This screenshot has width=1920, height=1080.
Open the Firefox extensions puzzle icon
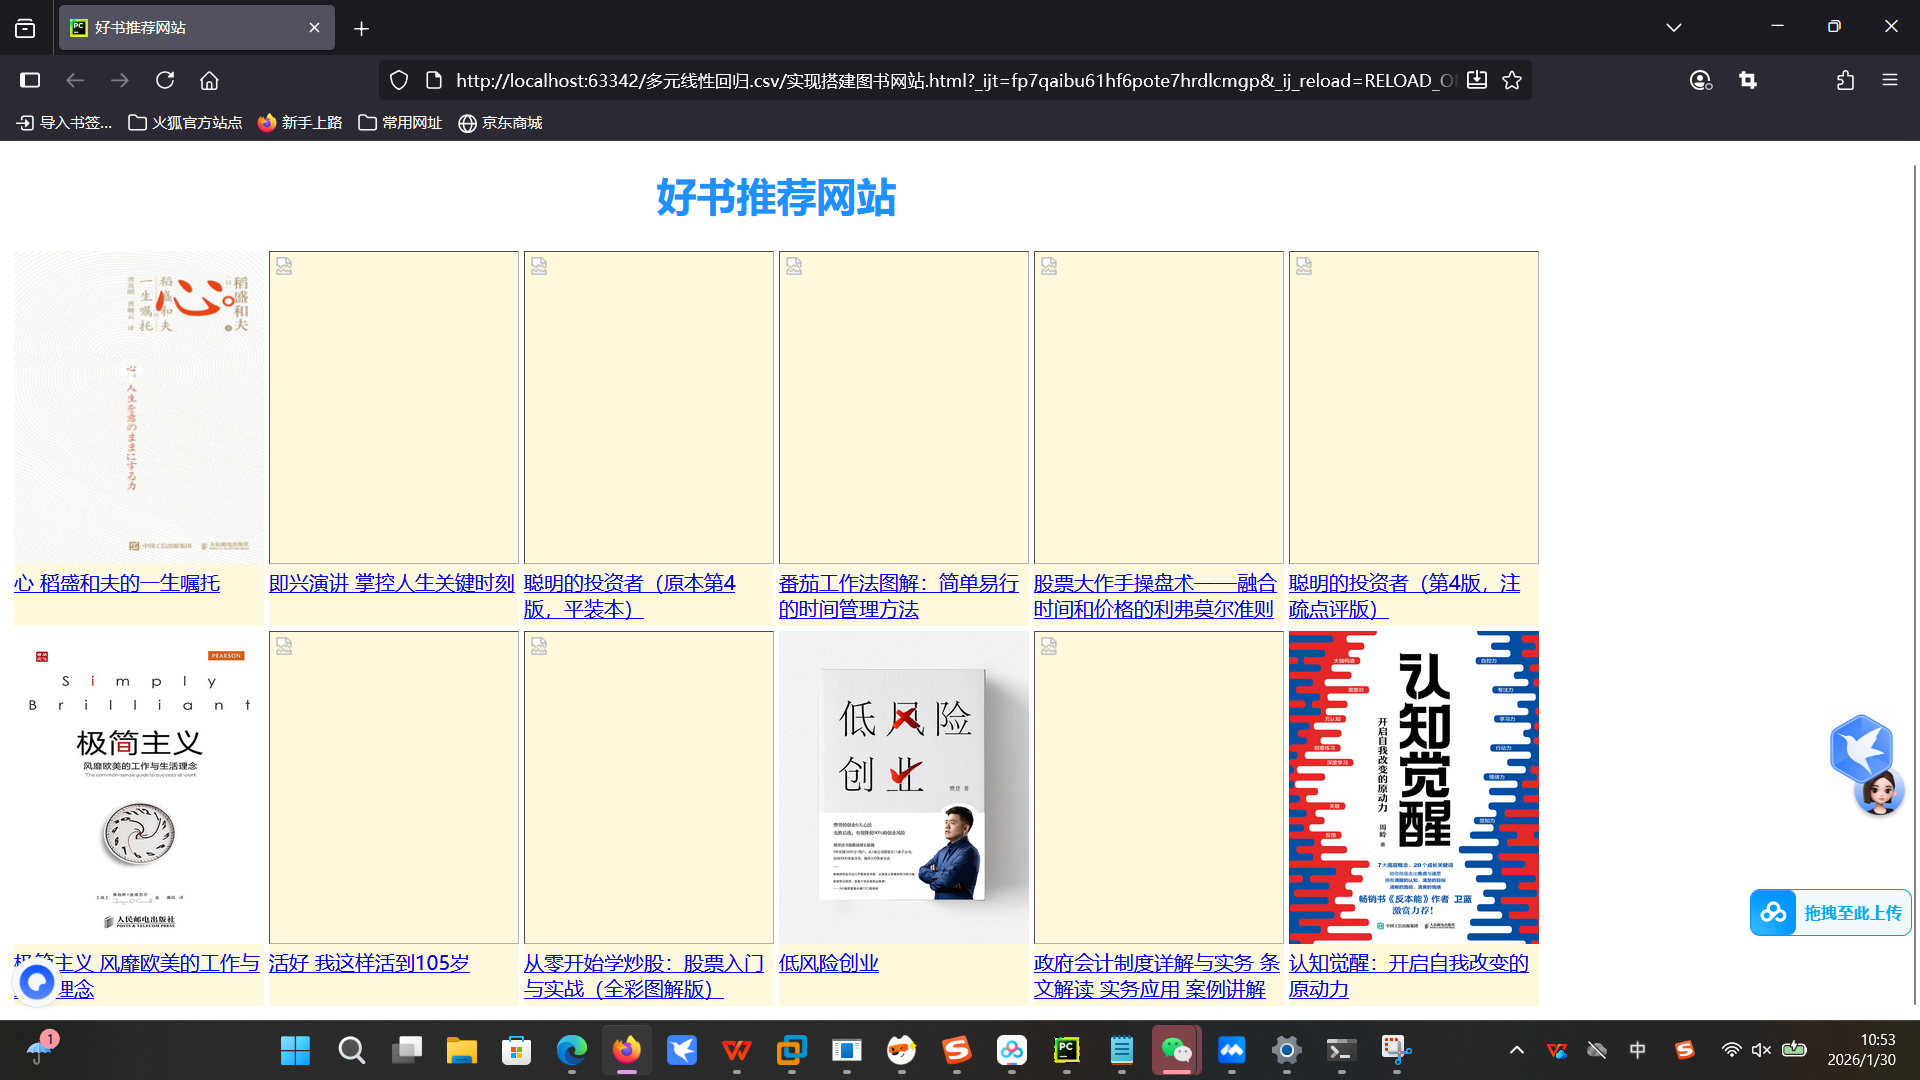click(1845, 80)
